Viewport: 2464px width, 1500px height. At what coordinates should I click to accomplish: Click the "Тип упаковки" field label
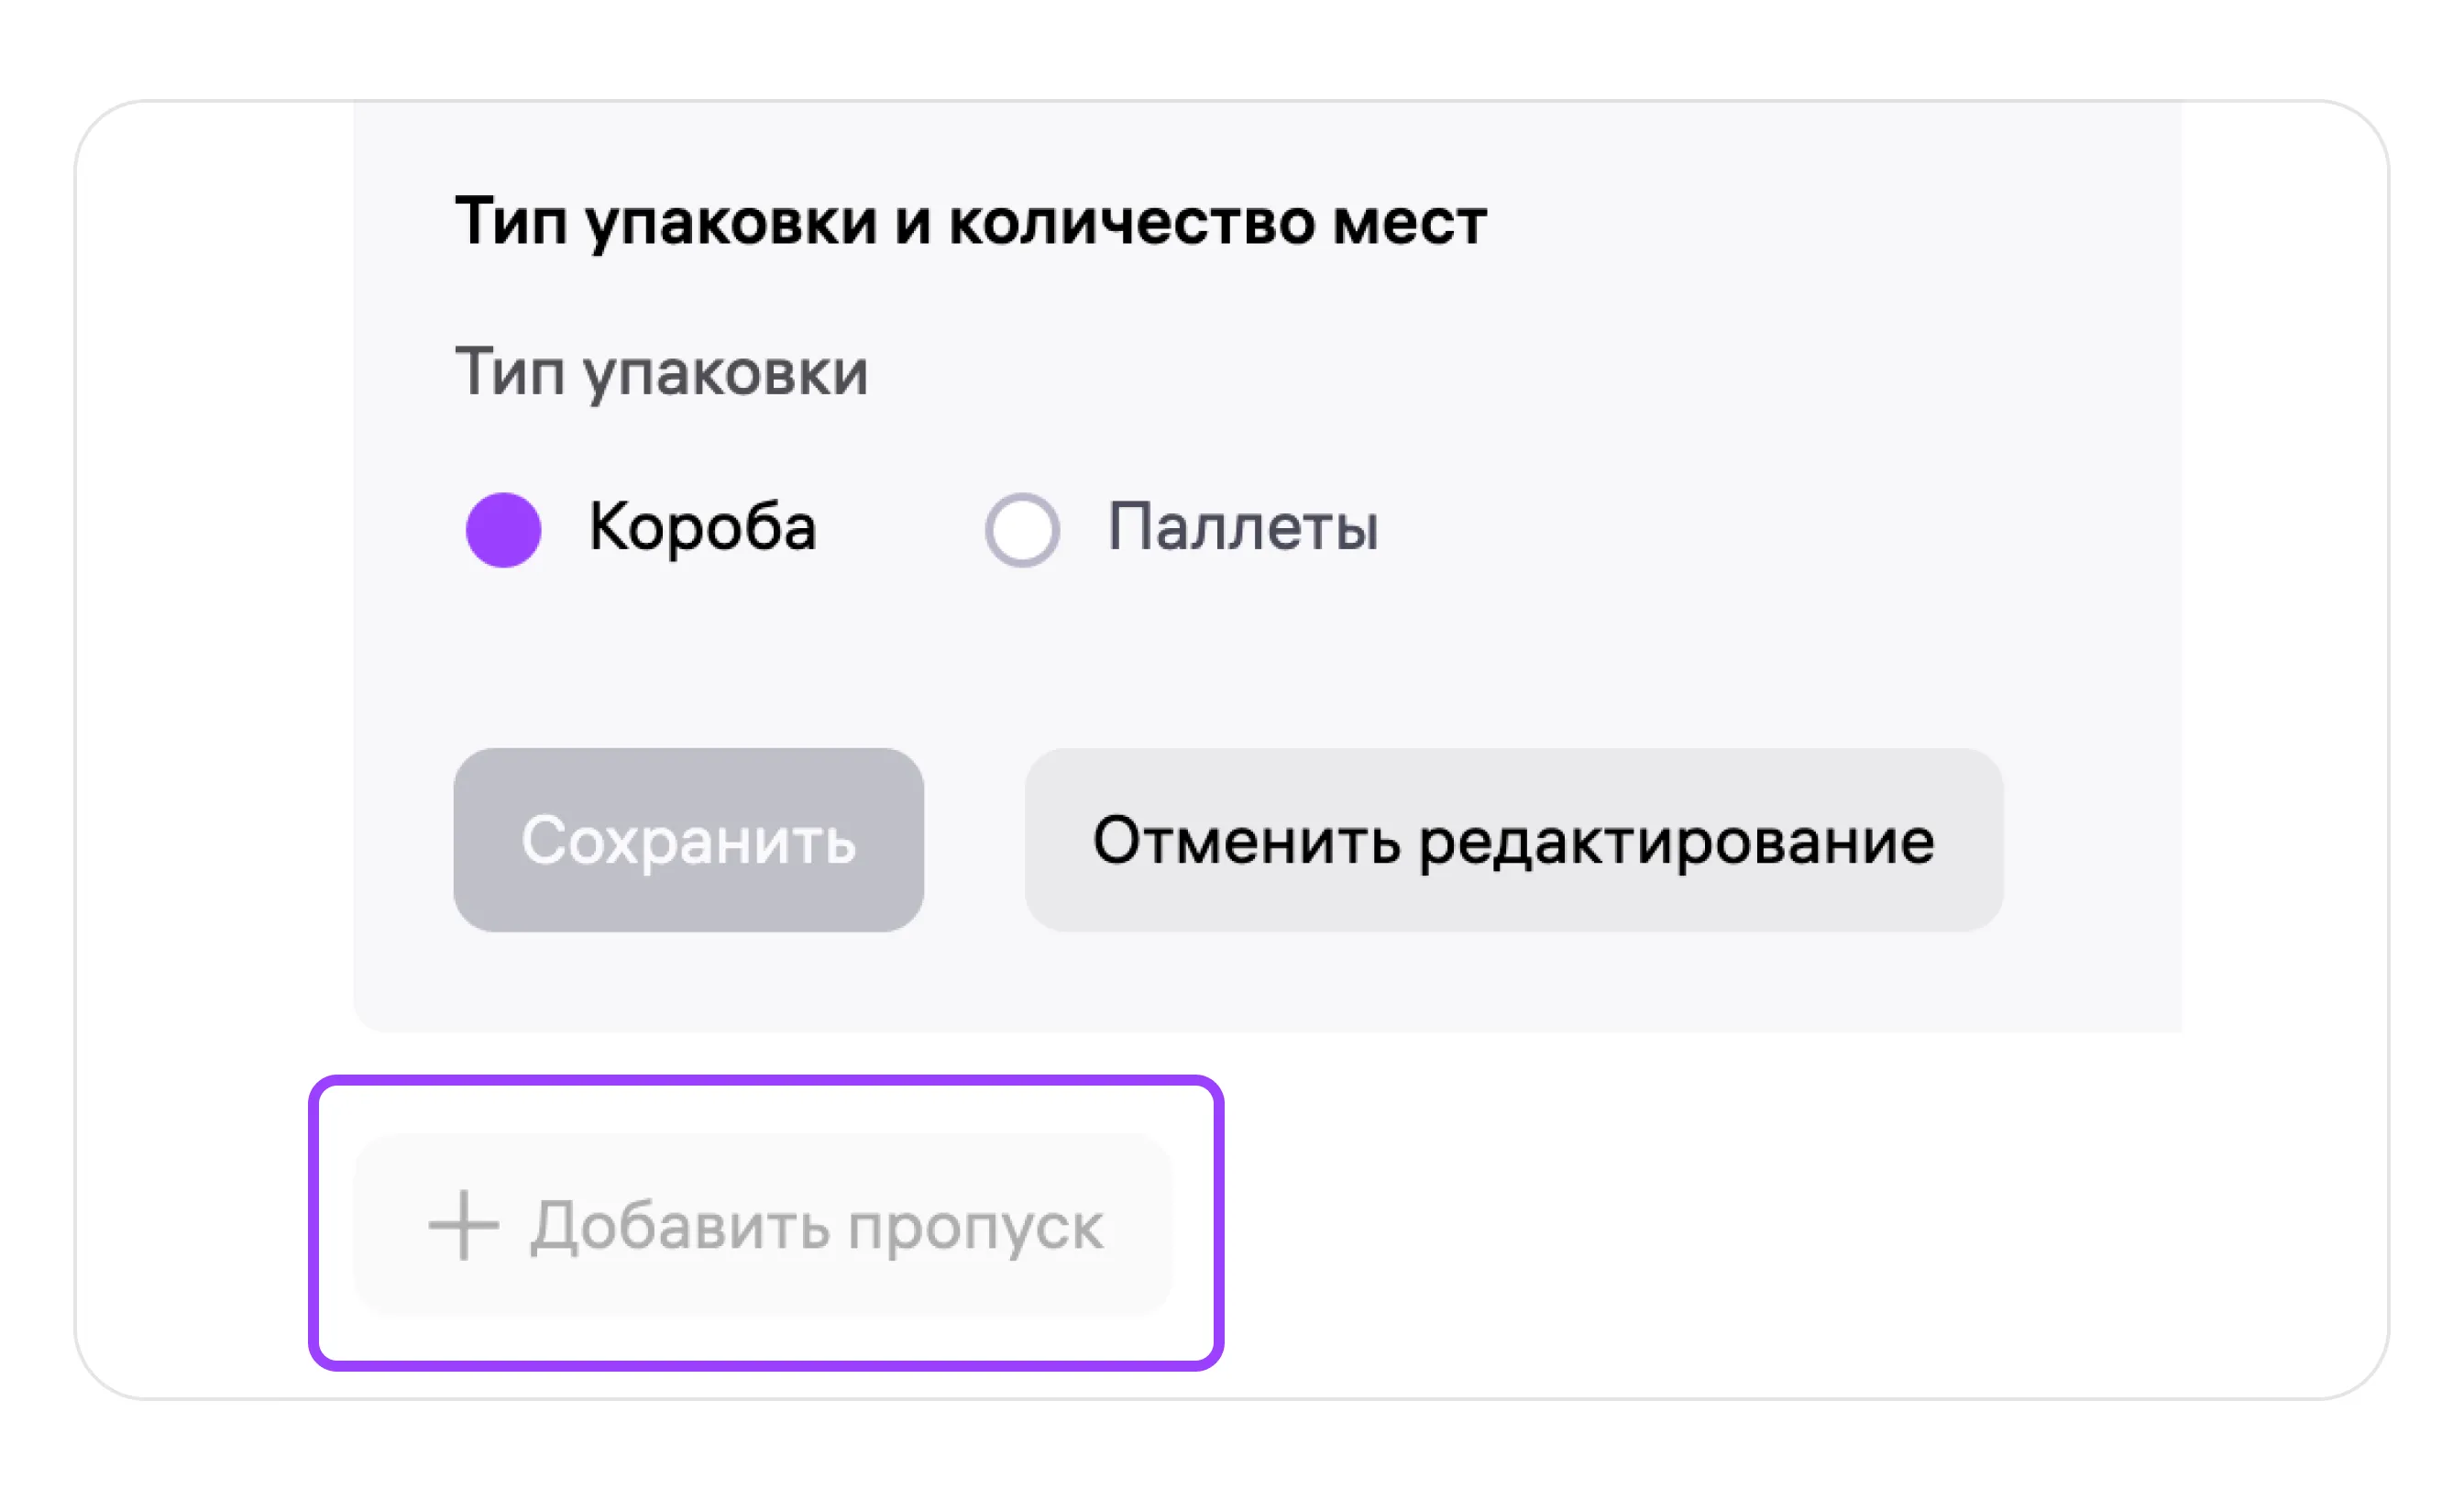(x=661, y=372)
